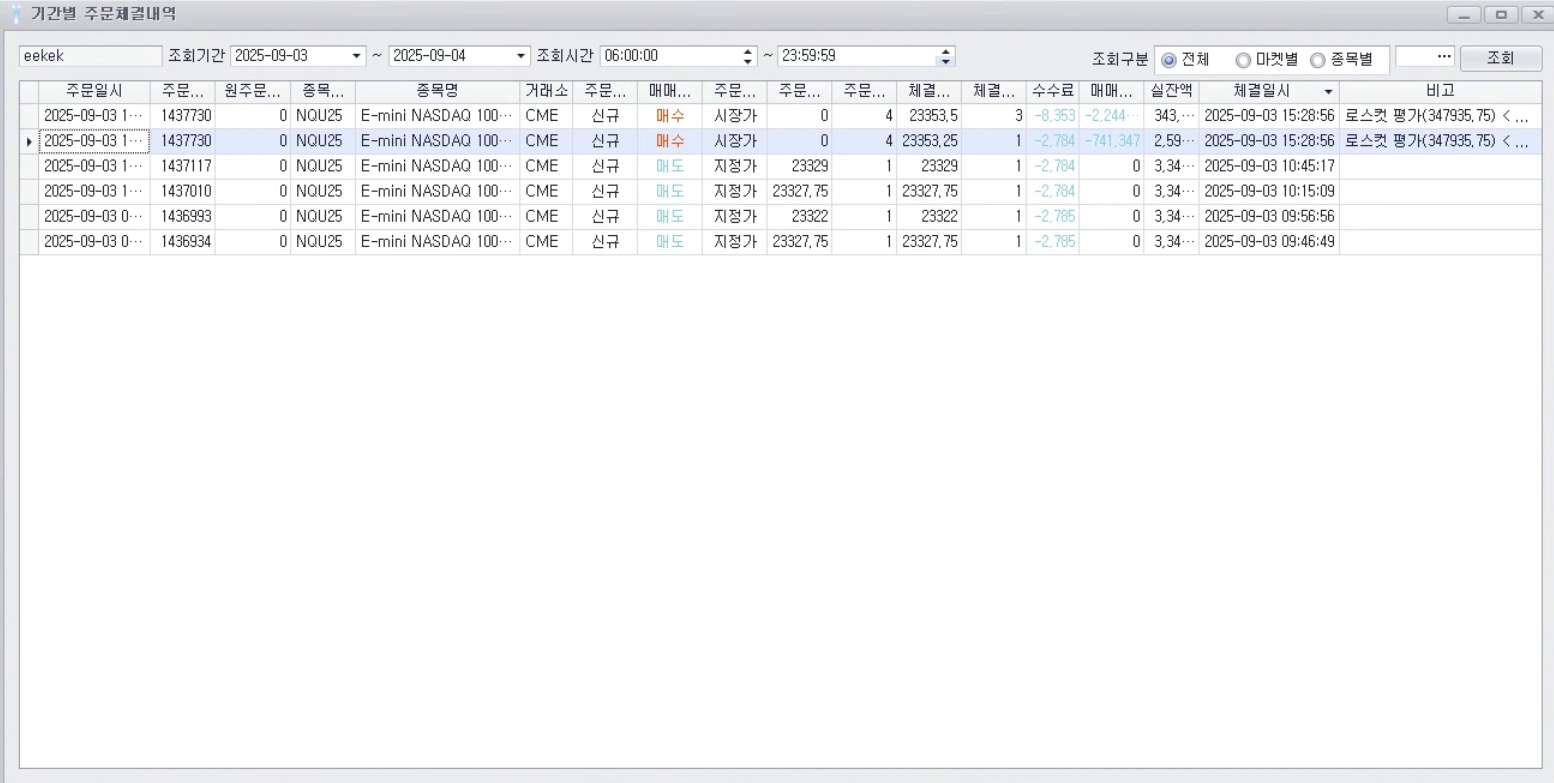The width and height of the screenshot is (1554, 783).
Task: Select order number 1436934 cell
Action: tap(182, 241)
